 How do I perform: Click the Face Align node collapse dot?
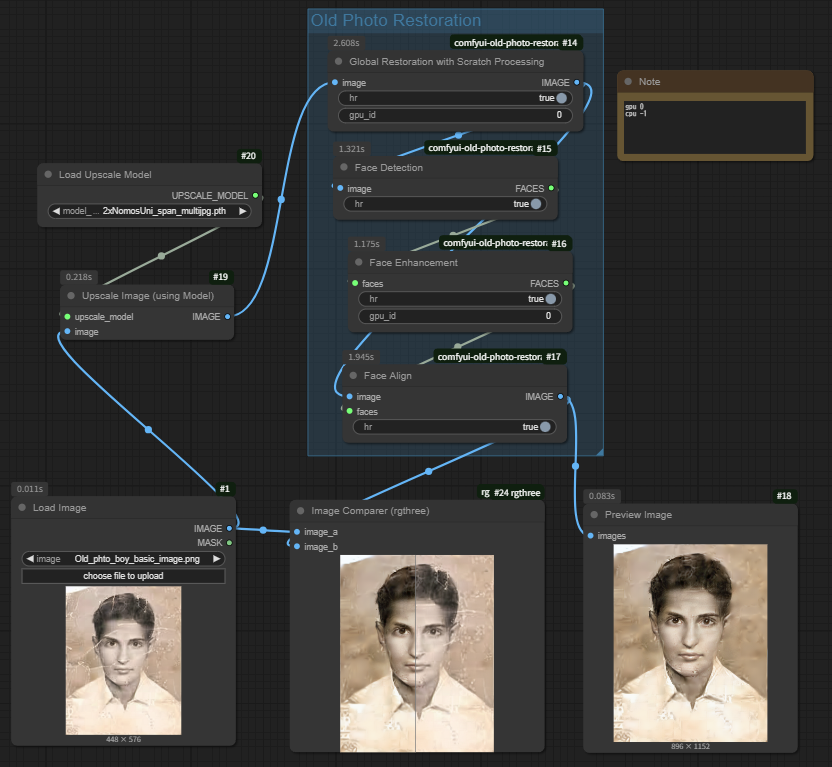pos(353,376)
